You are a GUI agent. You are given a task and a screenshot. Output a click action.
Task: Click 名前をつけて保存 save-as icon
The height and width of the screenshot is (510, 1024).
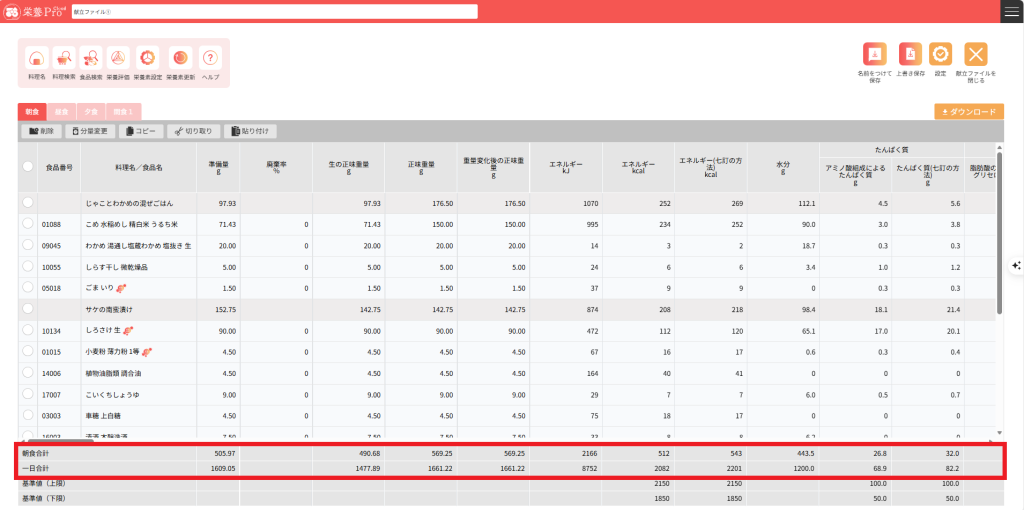pyautogui.click(x=874, y=55)
